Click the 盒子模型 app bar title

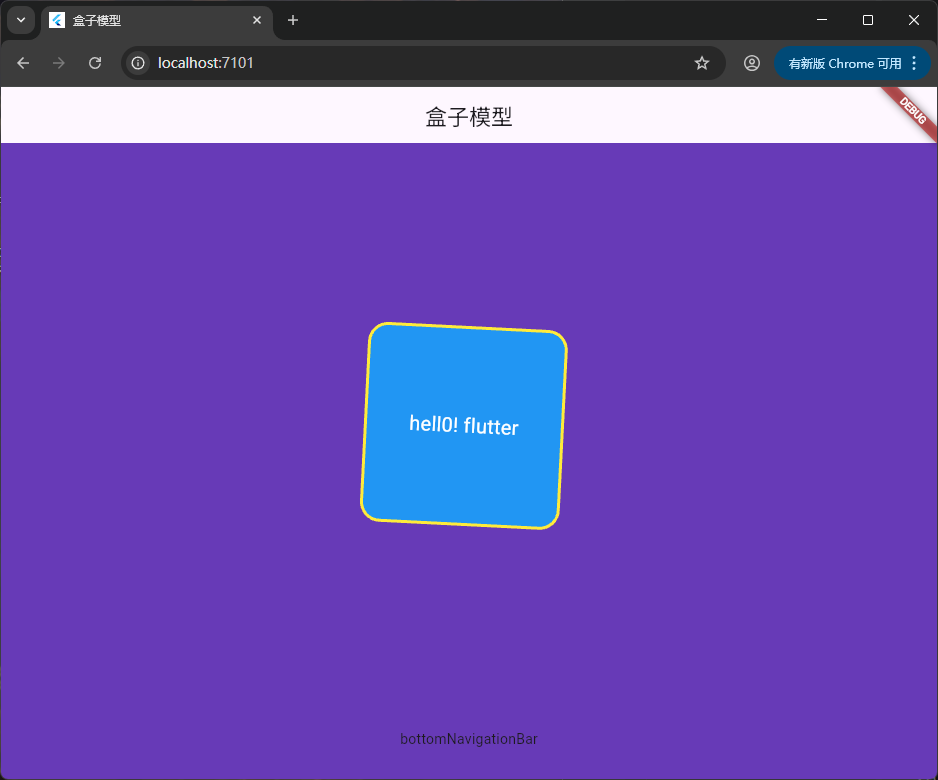[x=469, y=117]
